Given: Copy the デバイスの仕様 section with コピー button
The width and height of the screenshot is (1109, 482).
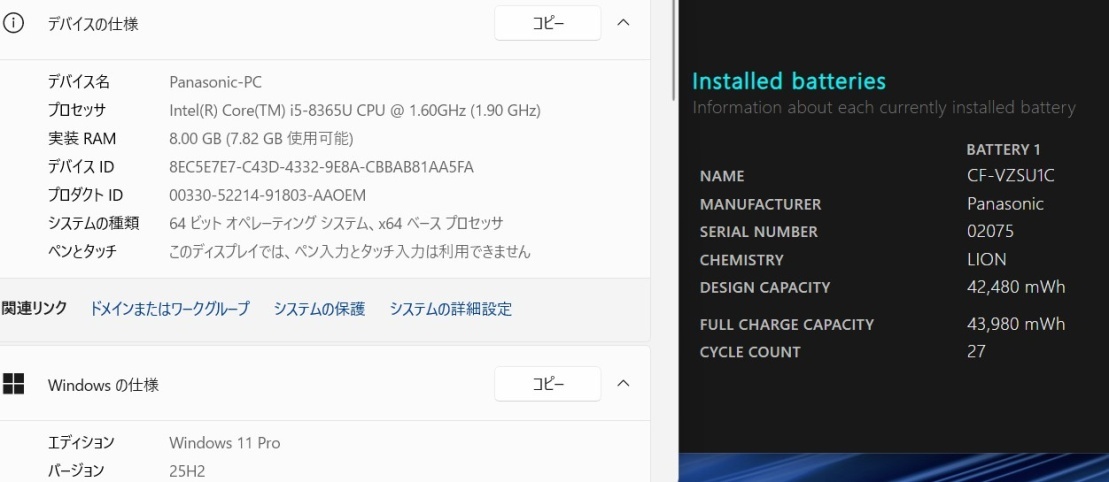Looking at the screenshot, I should tap(547, 23).
